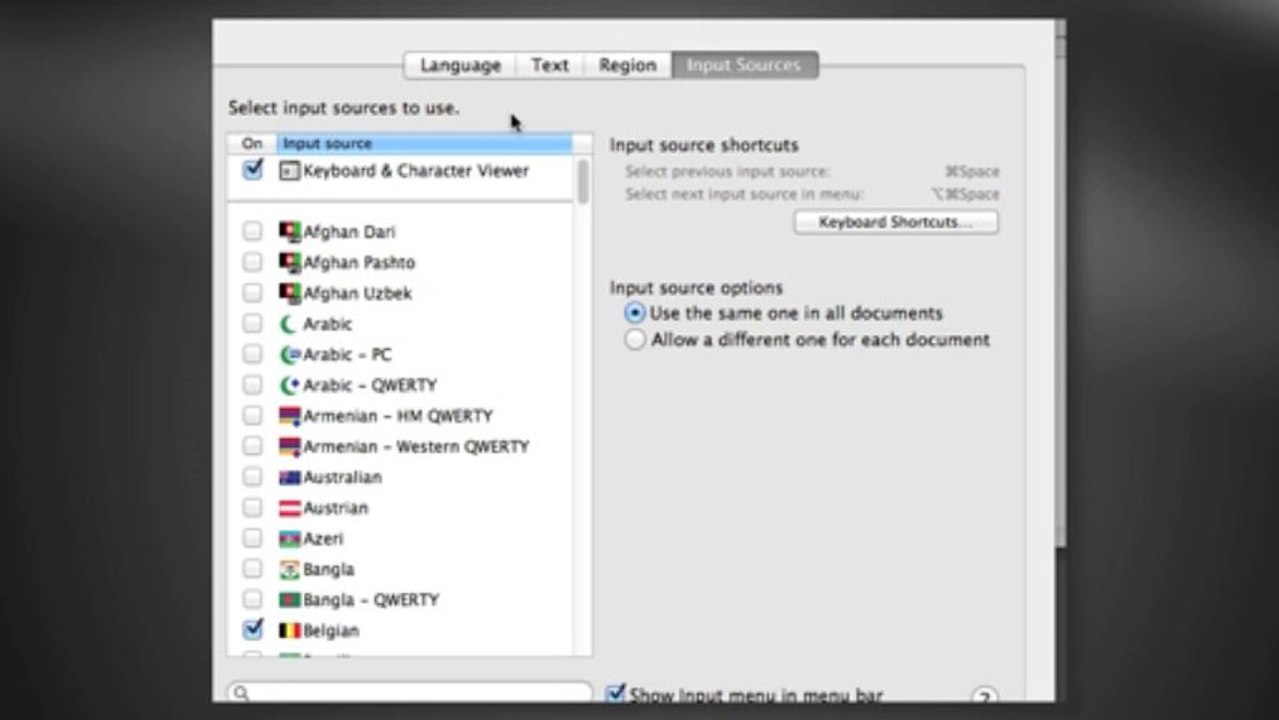The height and width of the screenshot is (720, 1279).
Task: Click the Australian flag icon
Action: tap(290, 477)
